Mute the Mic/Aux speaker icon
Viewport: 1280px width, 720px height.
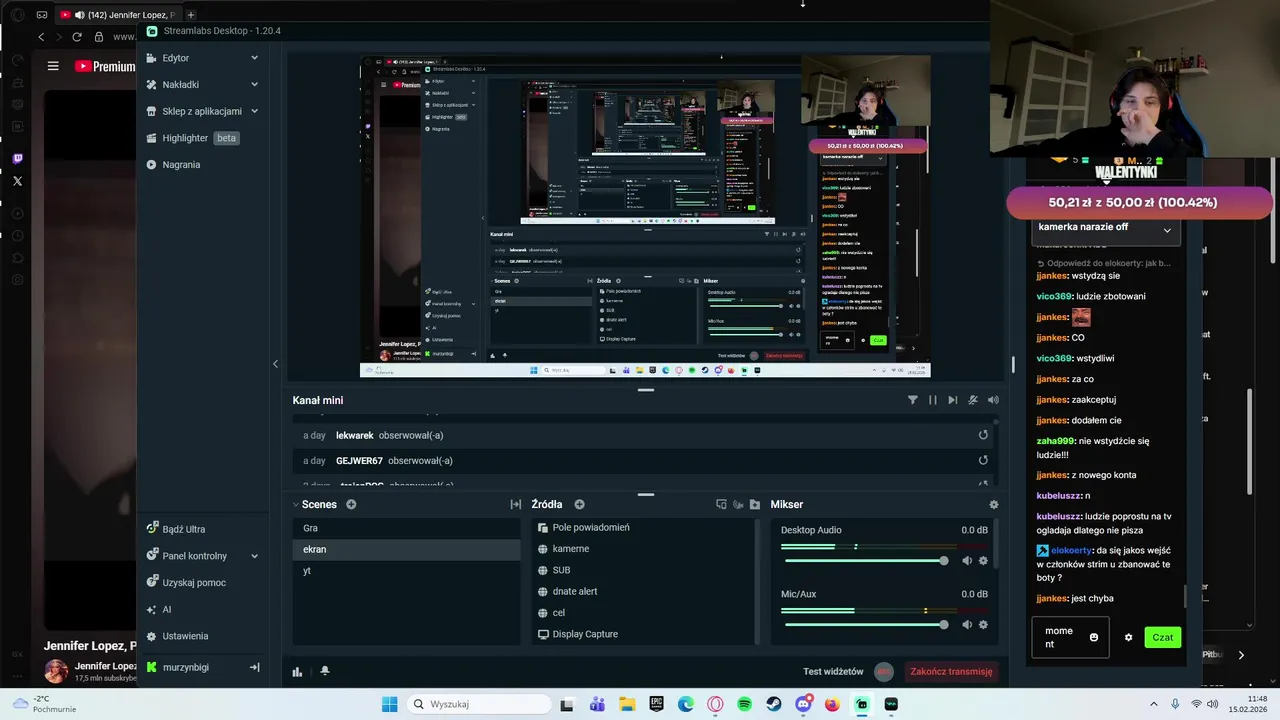tap(966, 625)
